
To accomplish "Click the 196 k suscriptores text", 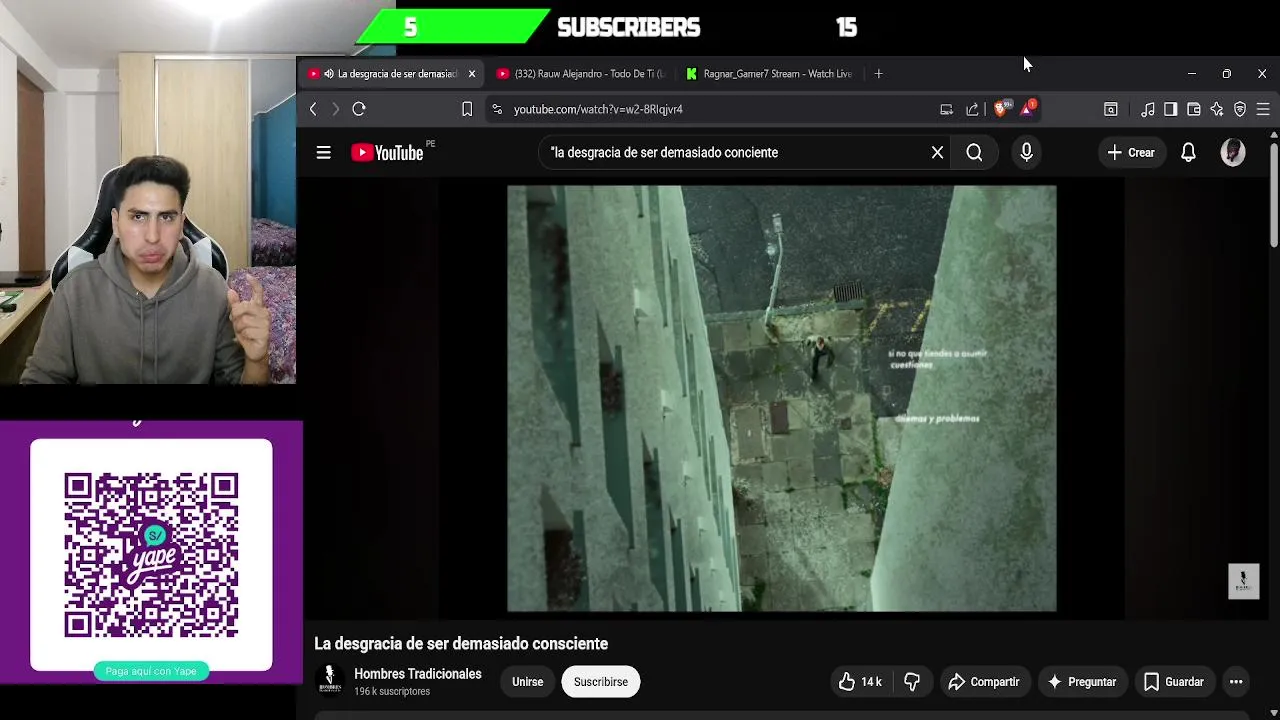I will (x=392, y=692).
